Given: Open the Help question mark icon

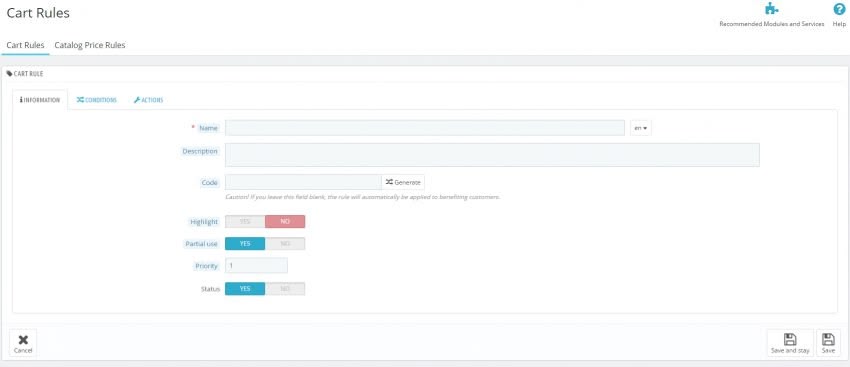Looking at the screenshot, I should tap(839, 9).
